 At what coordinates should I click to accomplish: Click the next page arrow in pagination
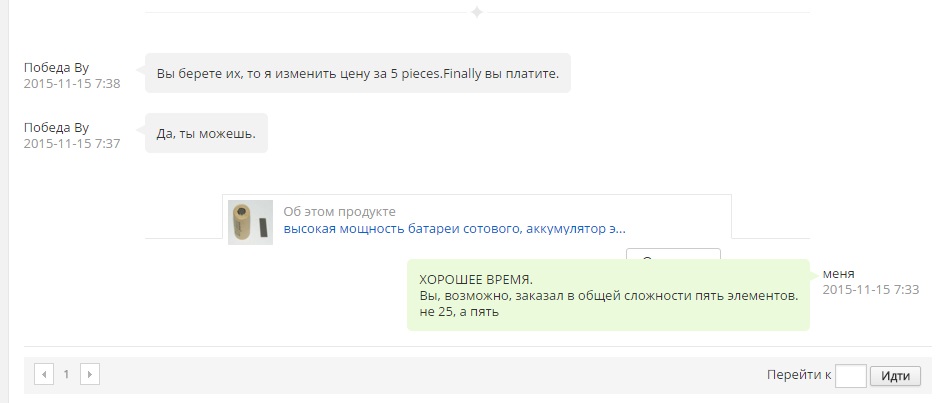click(x=90, y=375)
